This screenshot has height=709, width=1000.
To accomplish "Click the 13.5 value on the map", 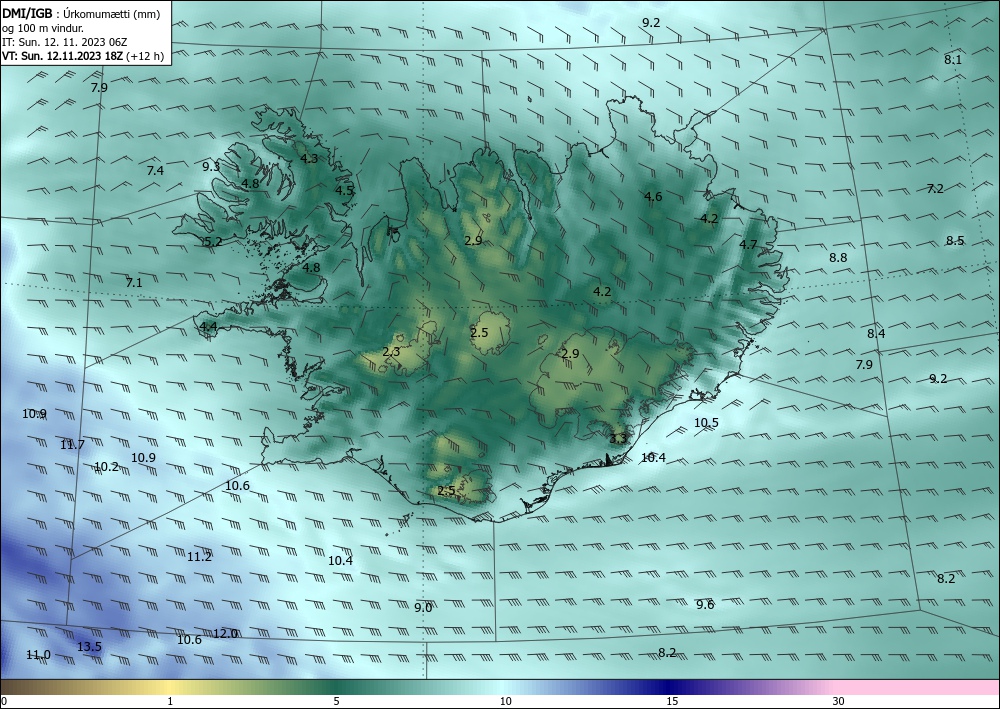I will (x=89, y=647).
